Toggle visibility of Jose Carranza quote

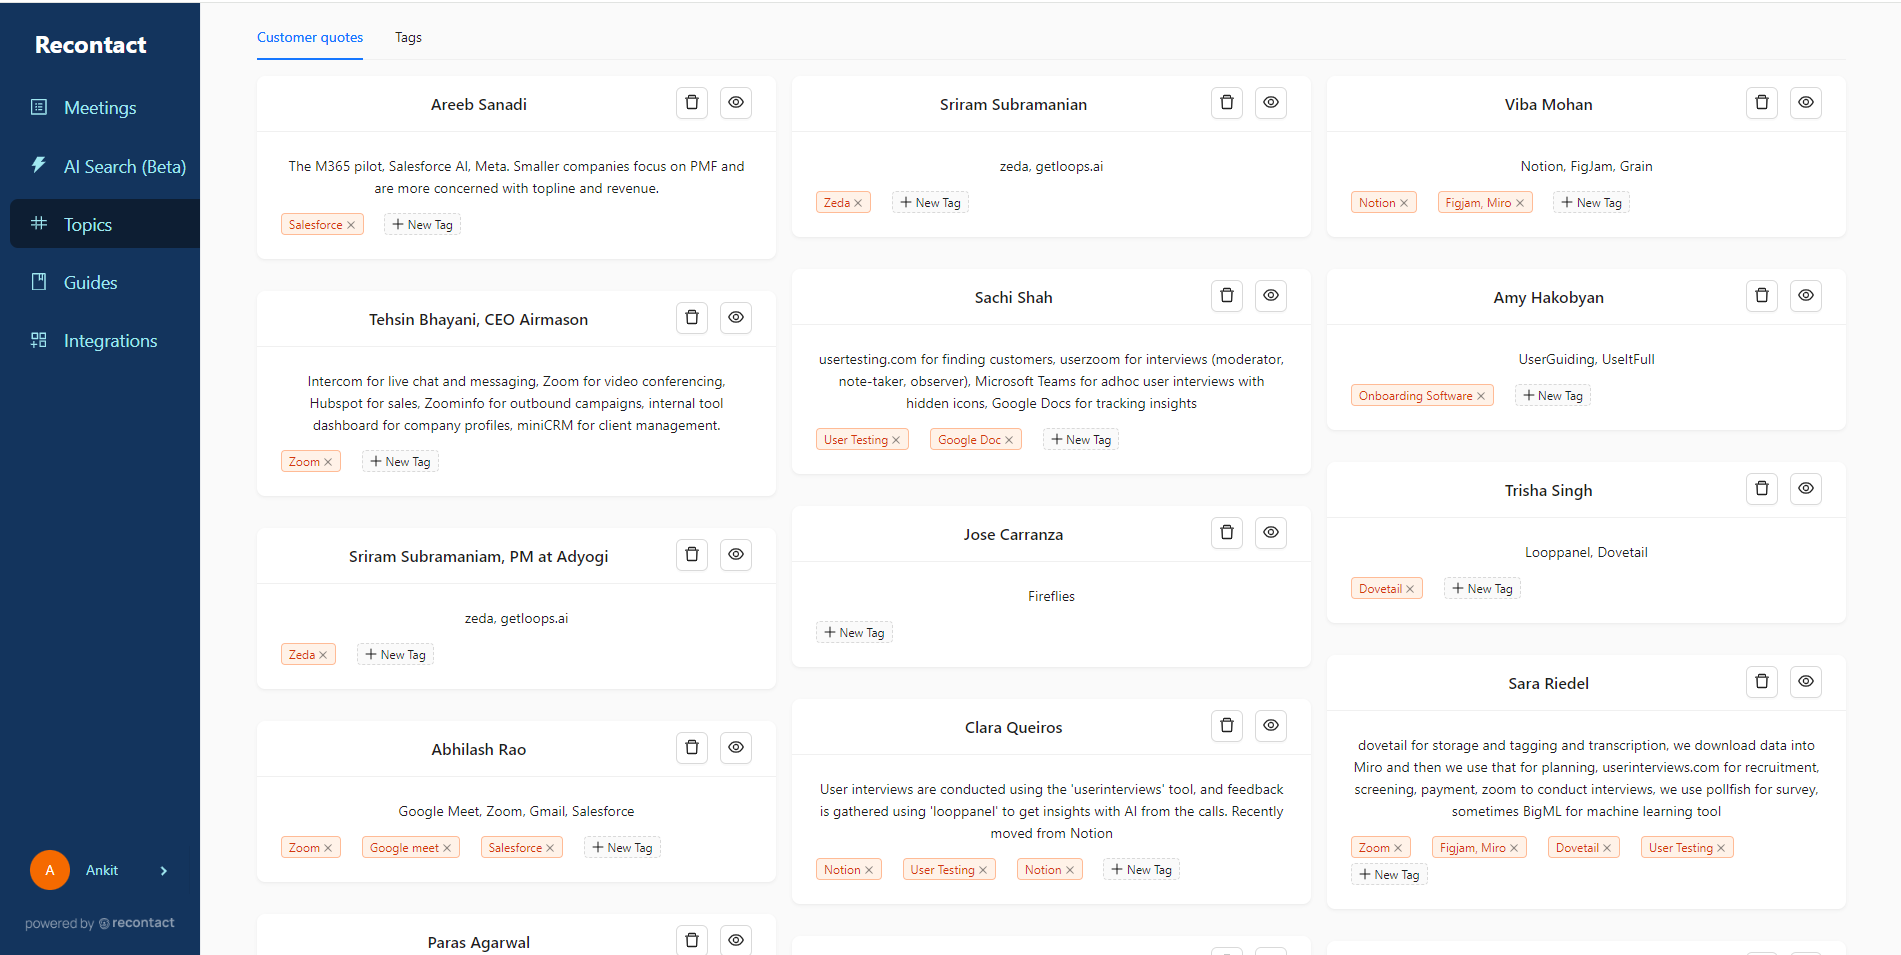1271,533
